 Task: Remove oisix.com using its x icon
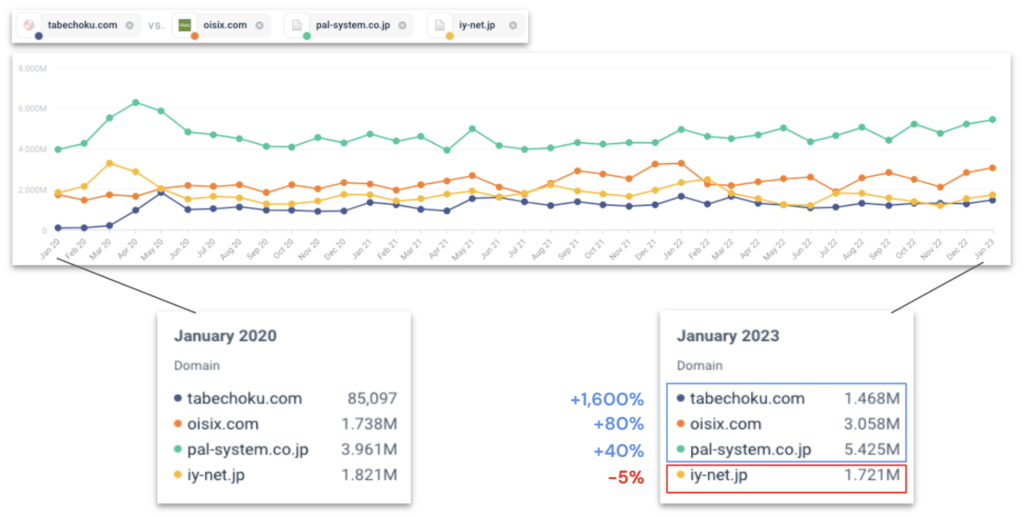point(260,25)
